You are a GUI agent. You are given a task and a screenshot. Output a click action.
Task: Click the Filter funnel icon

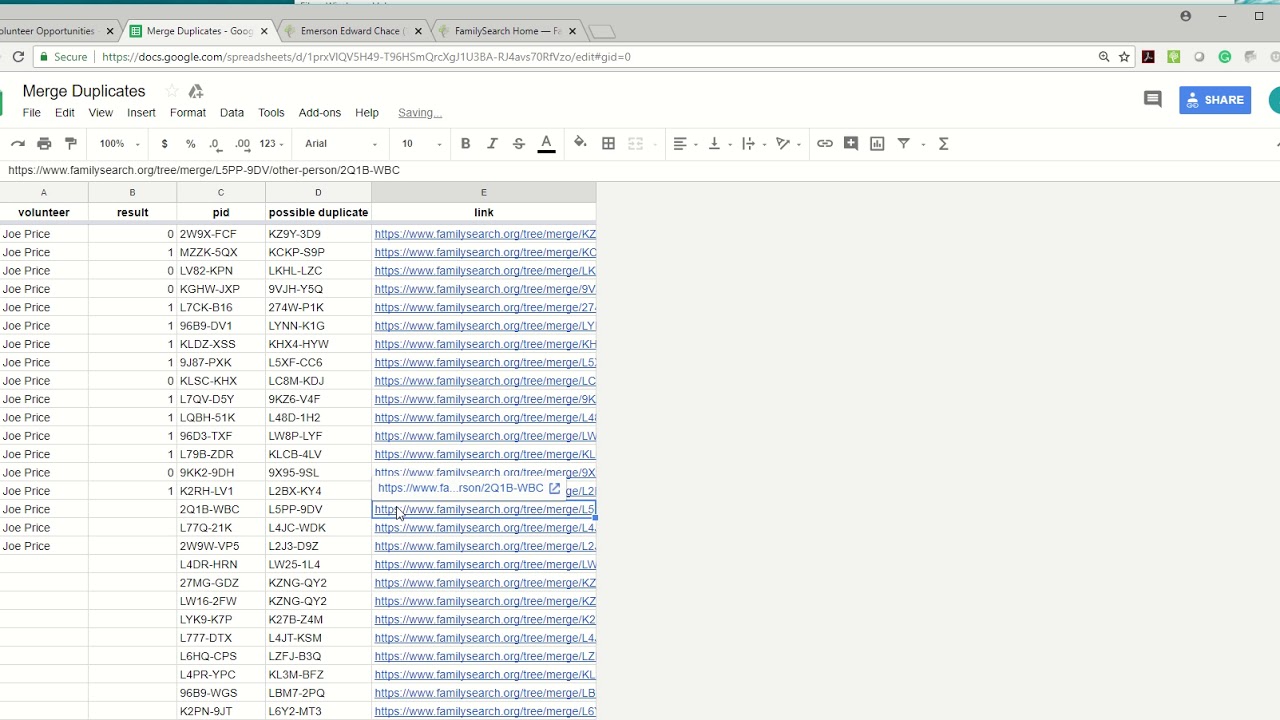(x=904, y=144)
